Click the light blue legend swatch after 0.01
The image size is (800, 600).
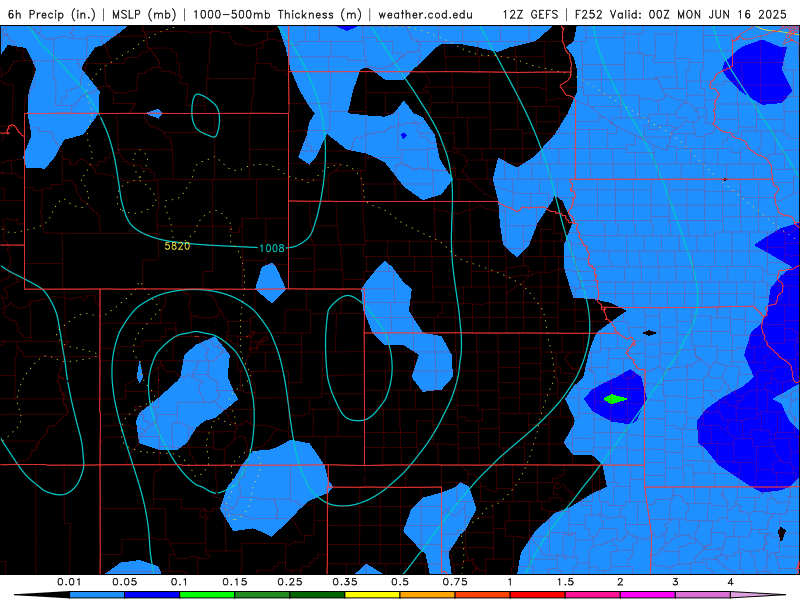point(96,595)
